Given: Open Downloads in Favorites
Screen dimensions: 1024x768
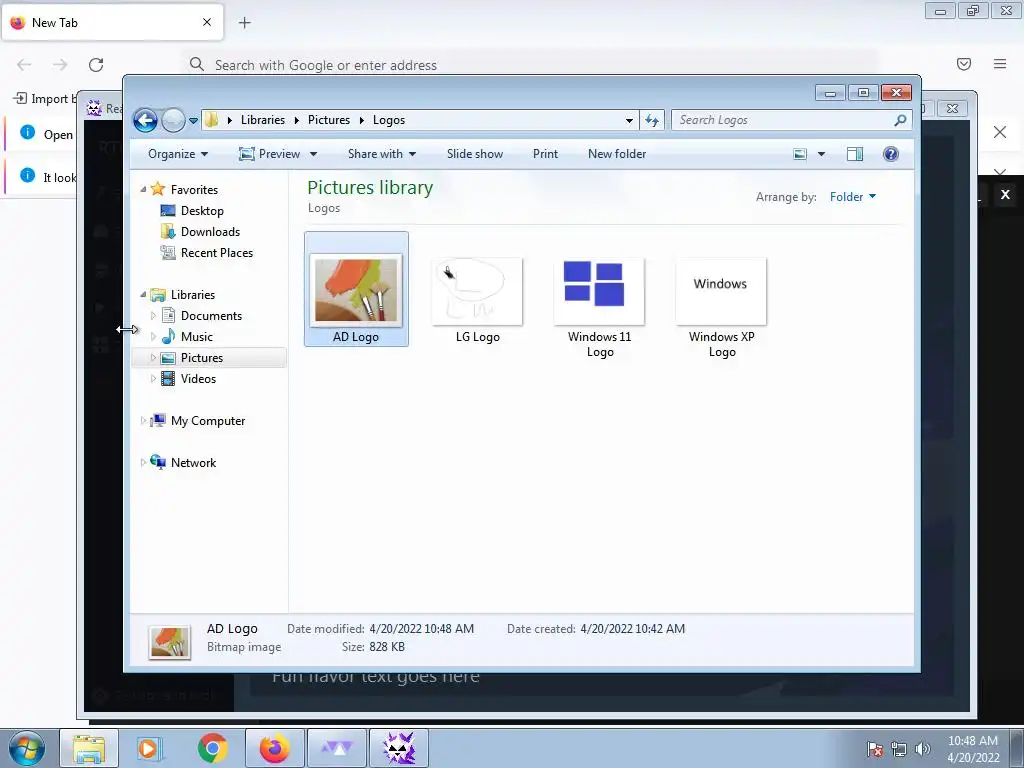Looking at the screenshot, I should pos(210,232).
